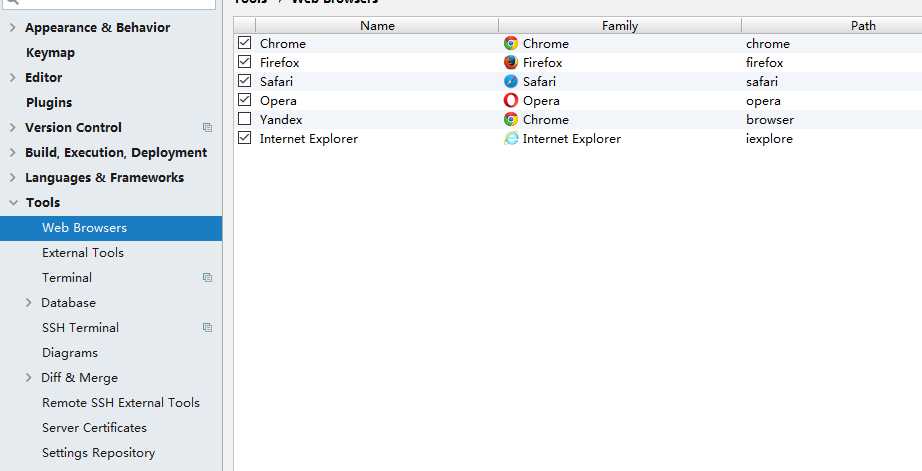Select the Opera name cell
This screenshot has height=471, width=922.
pyautogui.click(x=377, y=101)
